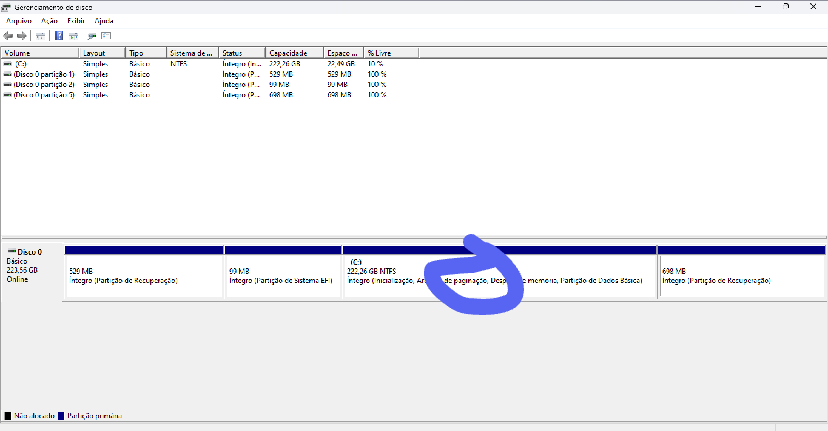Open the Arquivo menu
The image size is (828, 431).
click(x=18, y=21)
